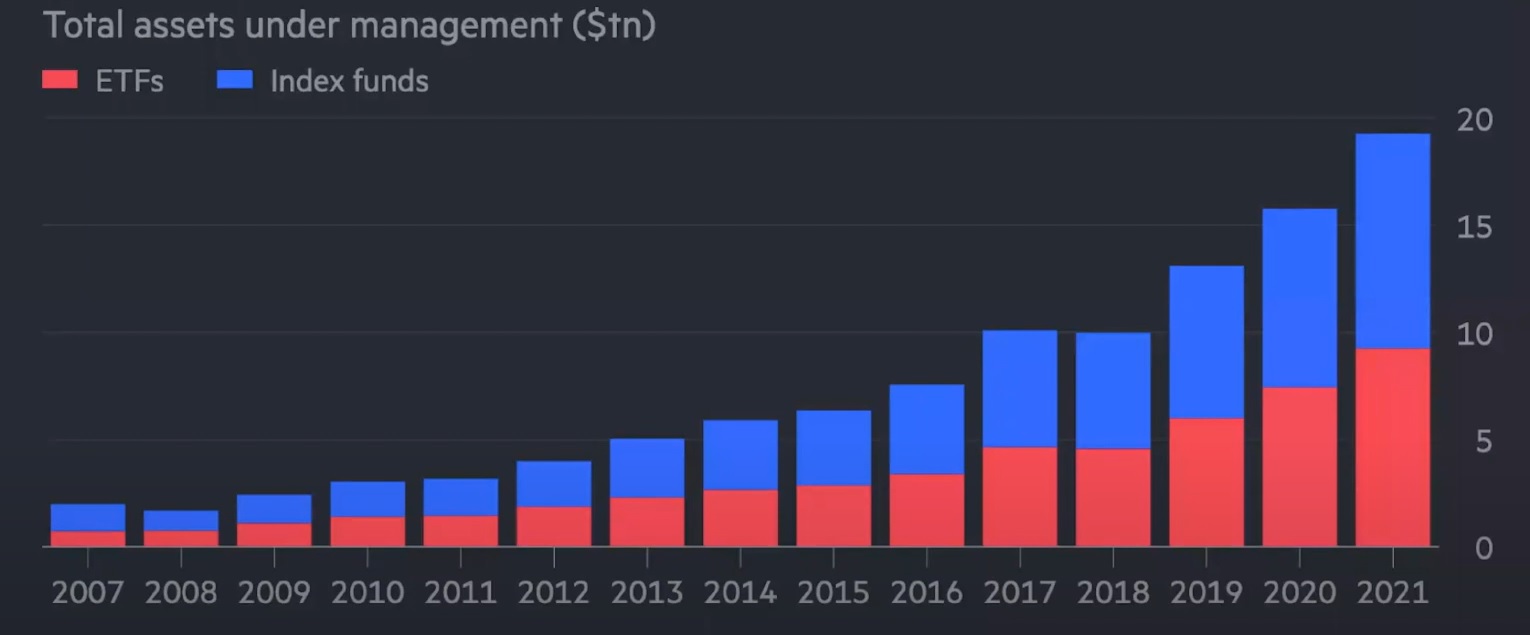Viewport: 1530px width, 635px height.
Task: Click the red ETFs segment for 2008
Action: click(x=181, y=539)
